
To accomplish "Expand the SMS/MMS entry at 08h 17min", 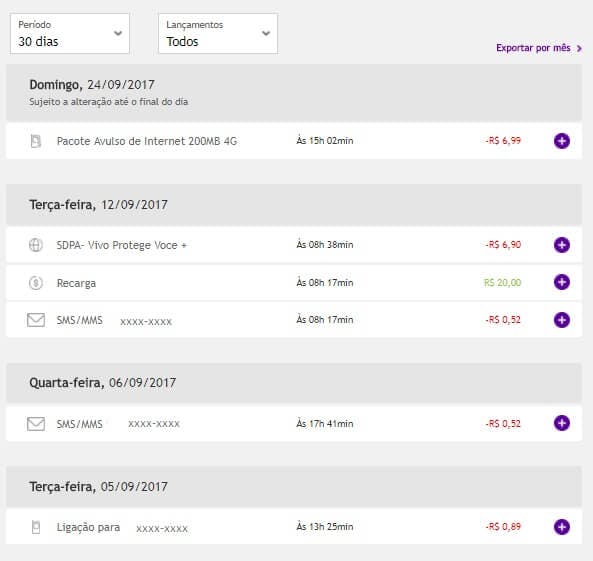I will 562,320.
